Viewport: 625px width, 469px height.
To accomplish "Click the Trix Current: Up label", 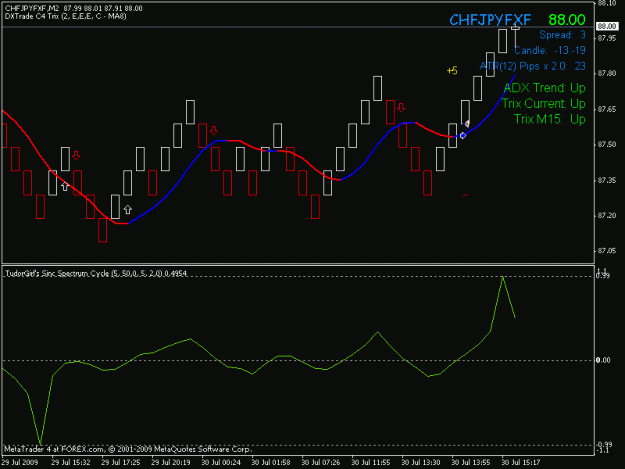I will 544,104.
